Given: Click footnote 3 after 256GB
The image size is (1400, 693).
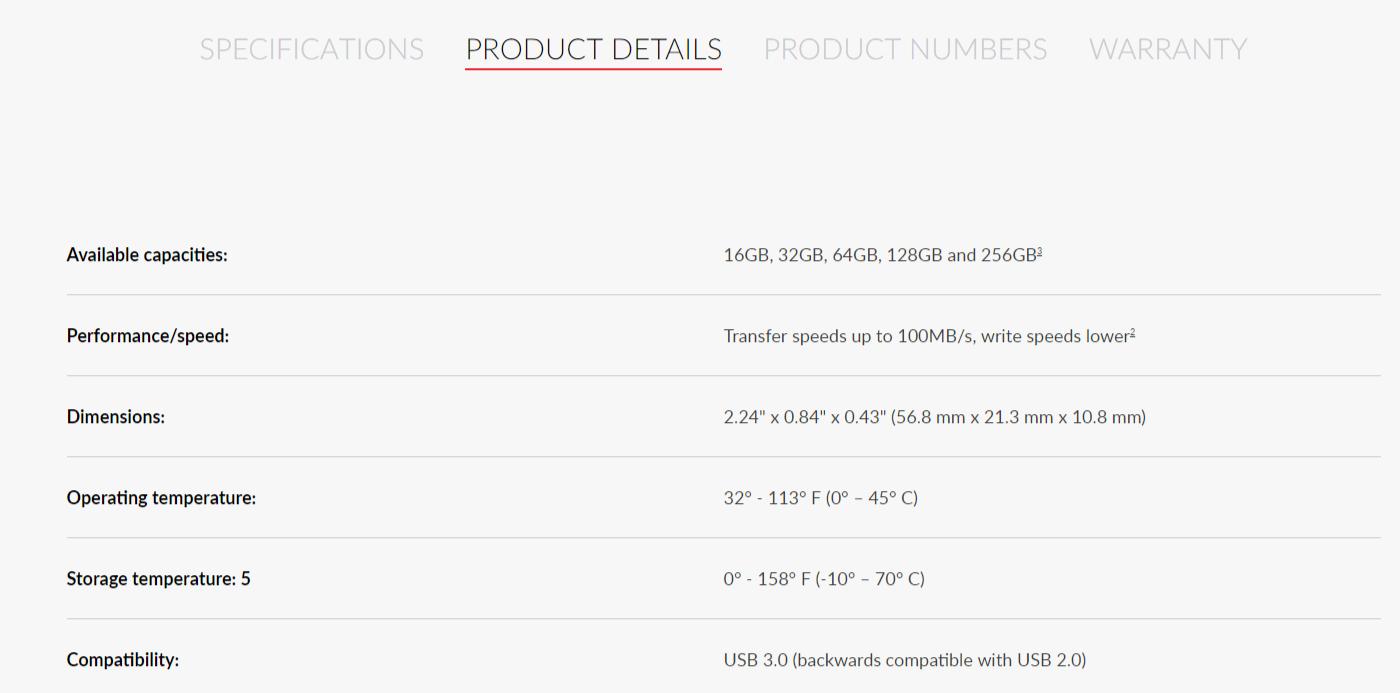Looking at the screenshot, I should click(1038, 250).
